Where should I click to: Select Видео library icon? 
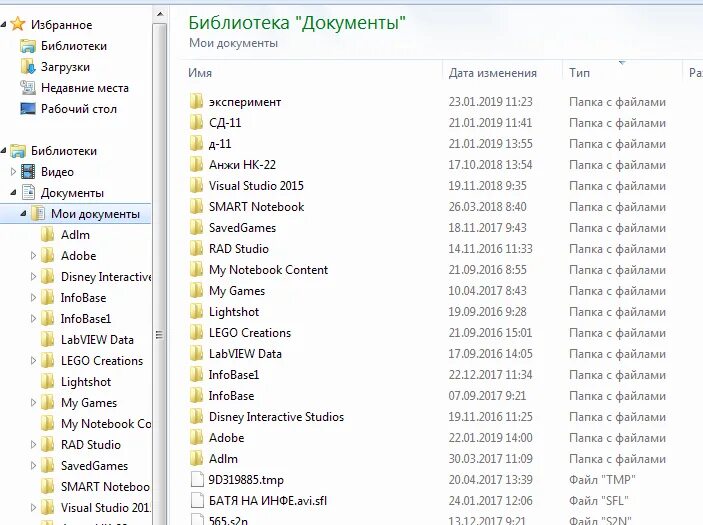click(28, 171)
